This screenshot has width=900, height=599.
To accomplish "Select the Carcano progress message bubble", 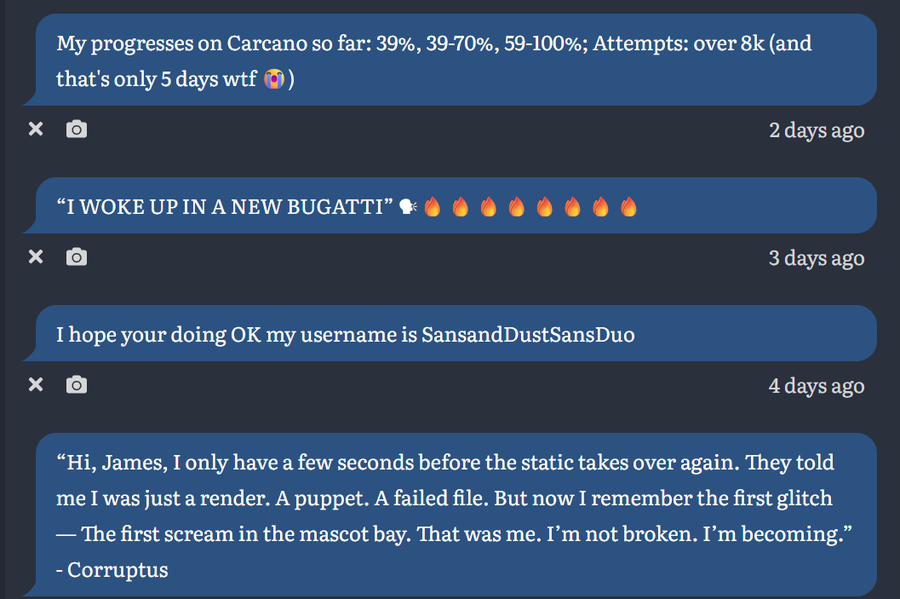I will click(x=449, y=60).
